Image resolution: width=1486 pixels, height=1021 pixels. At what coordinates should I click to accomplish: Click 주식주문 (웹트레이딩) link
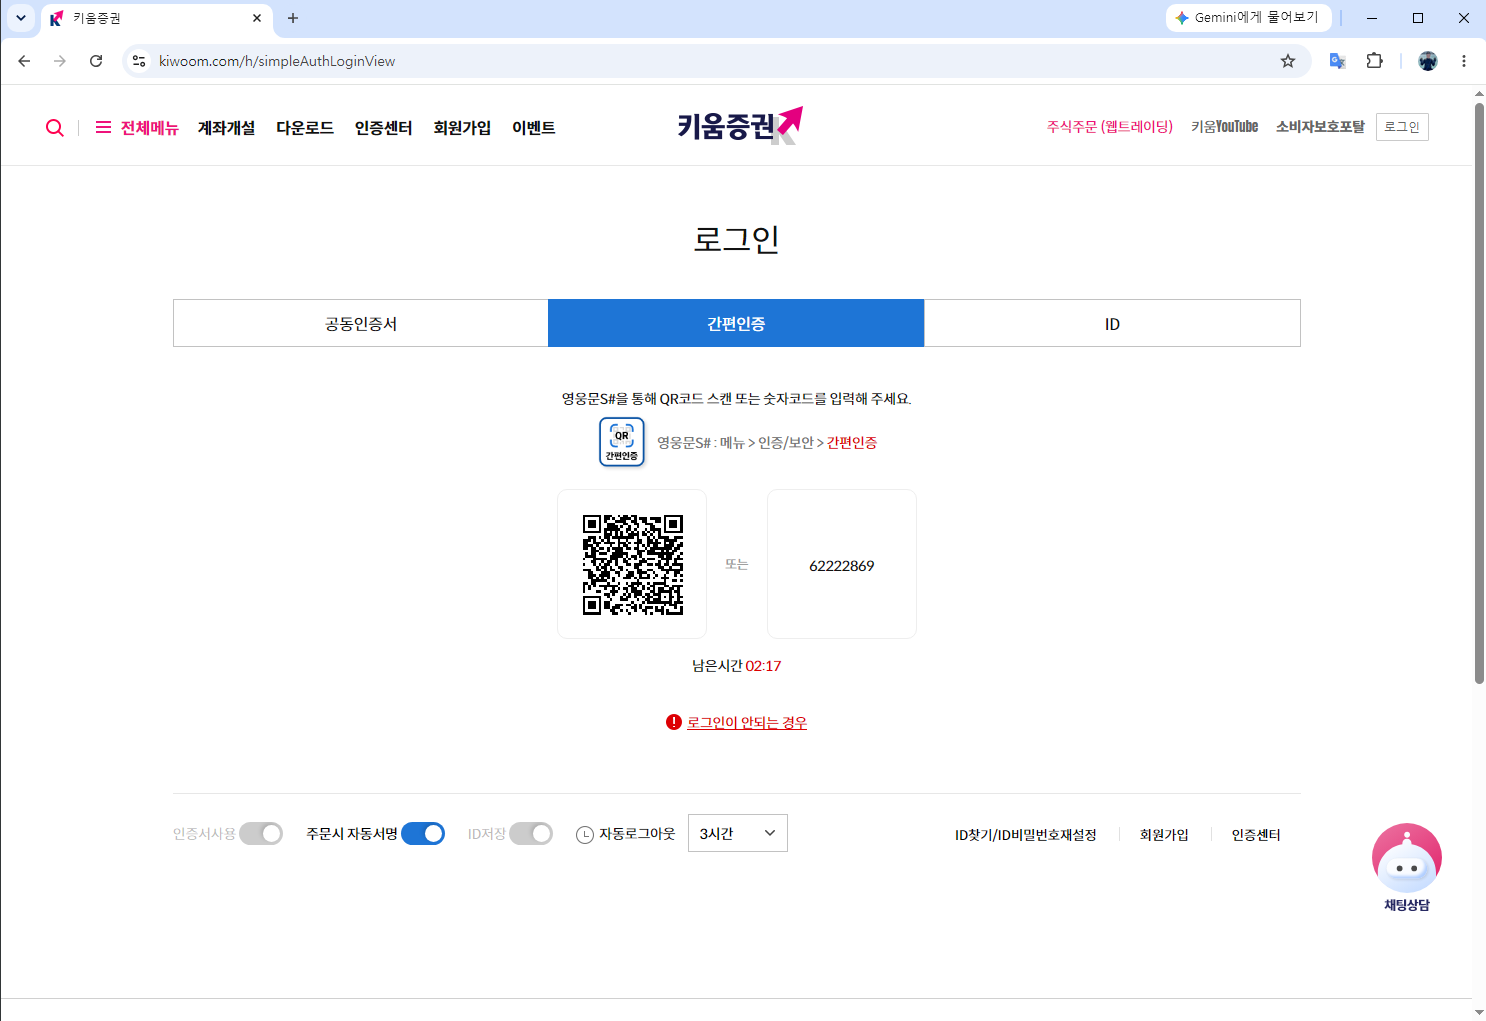point(1110,127)
